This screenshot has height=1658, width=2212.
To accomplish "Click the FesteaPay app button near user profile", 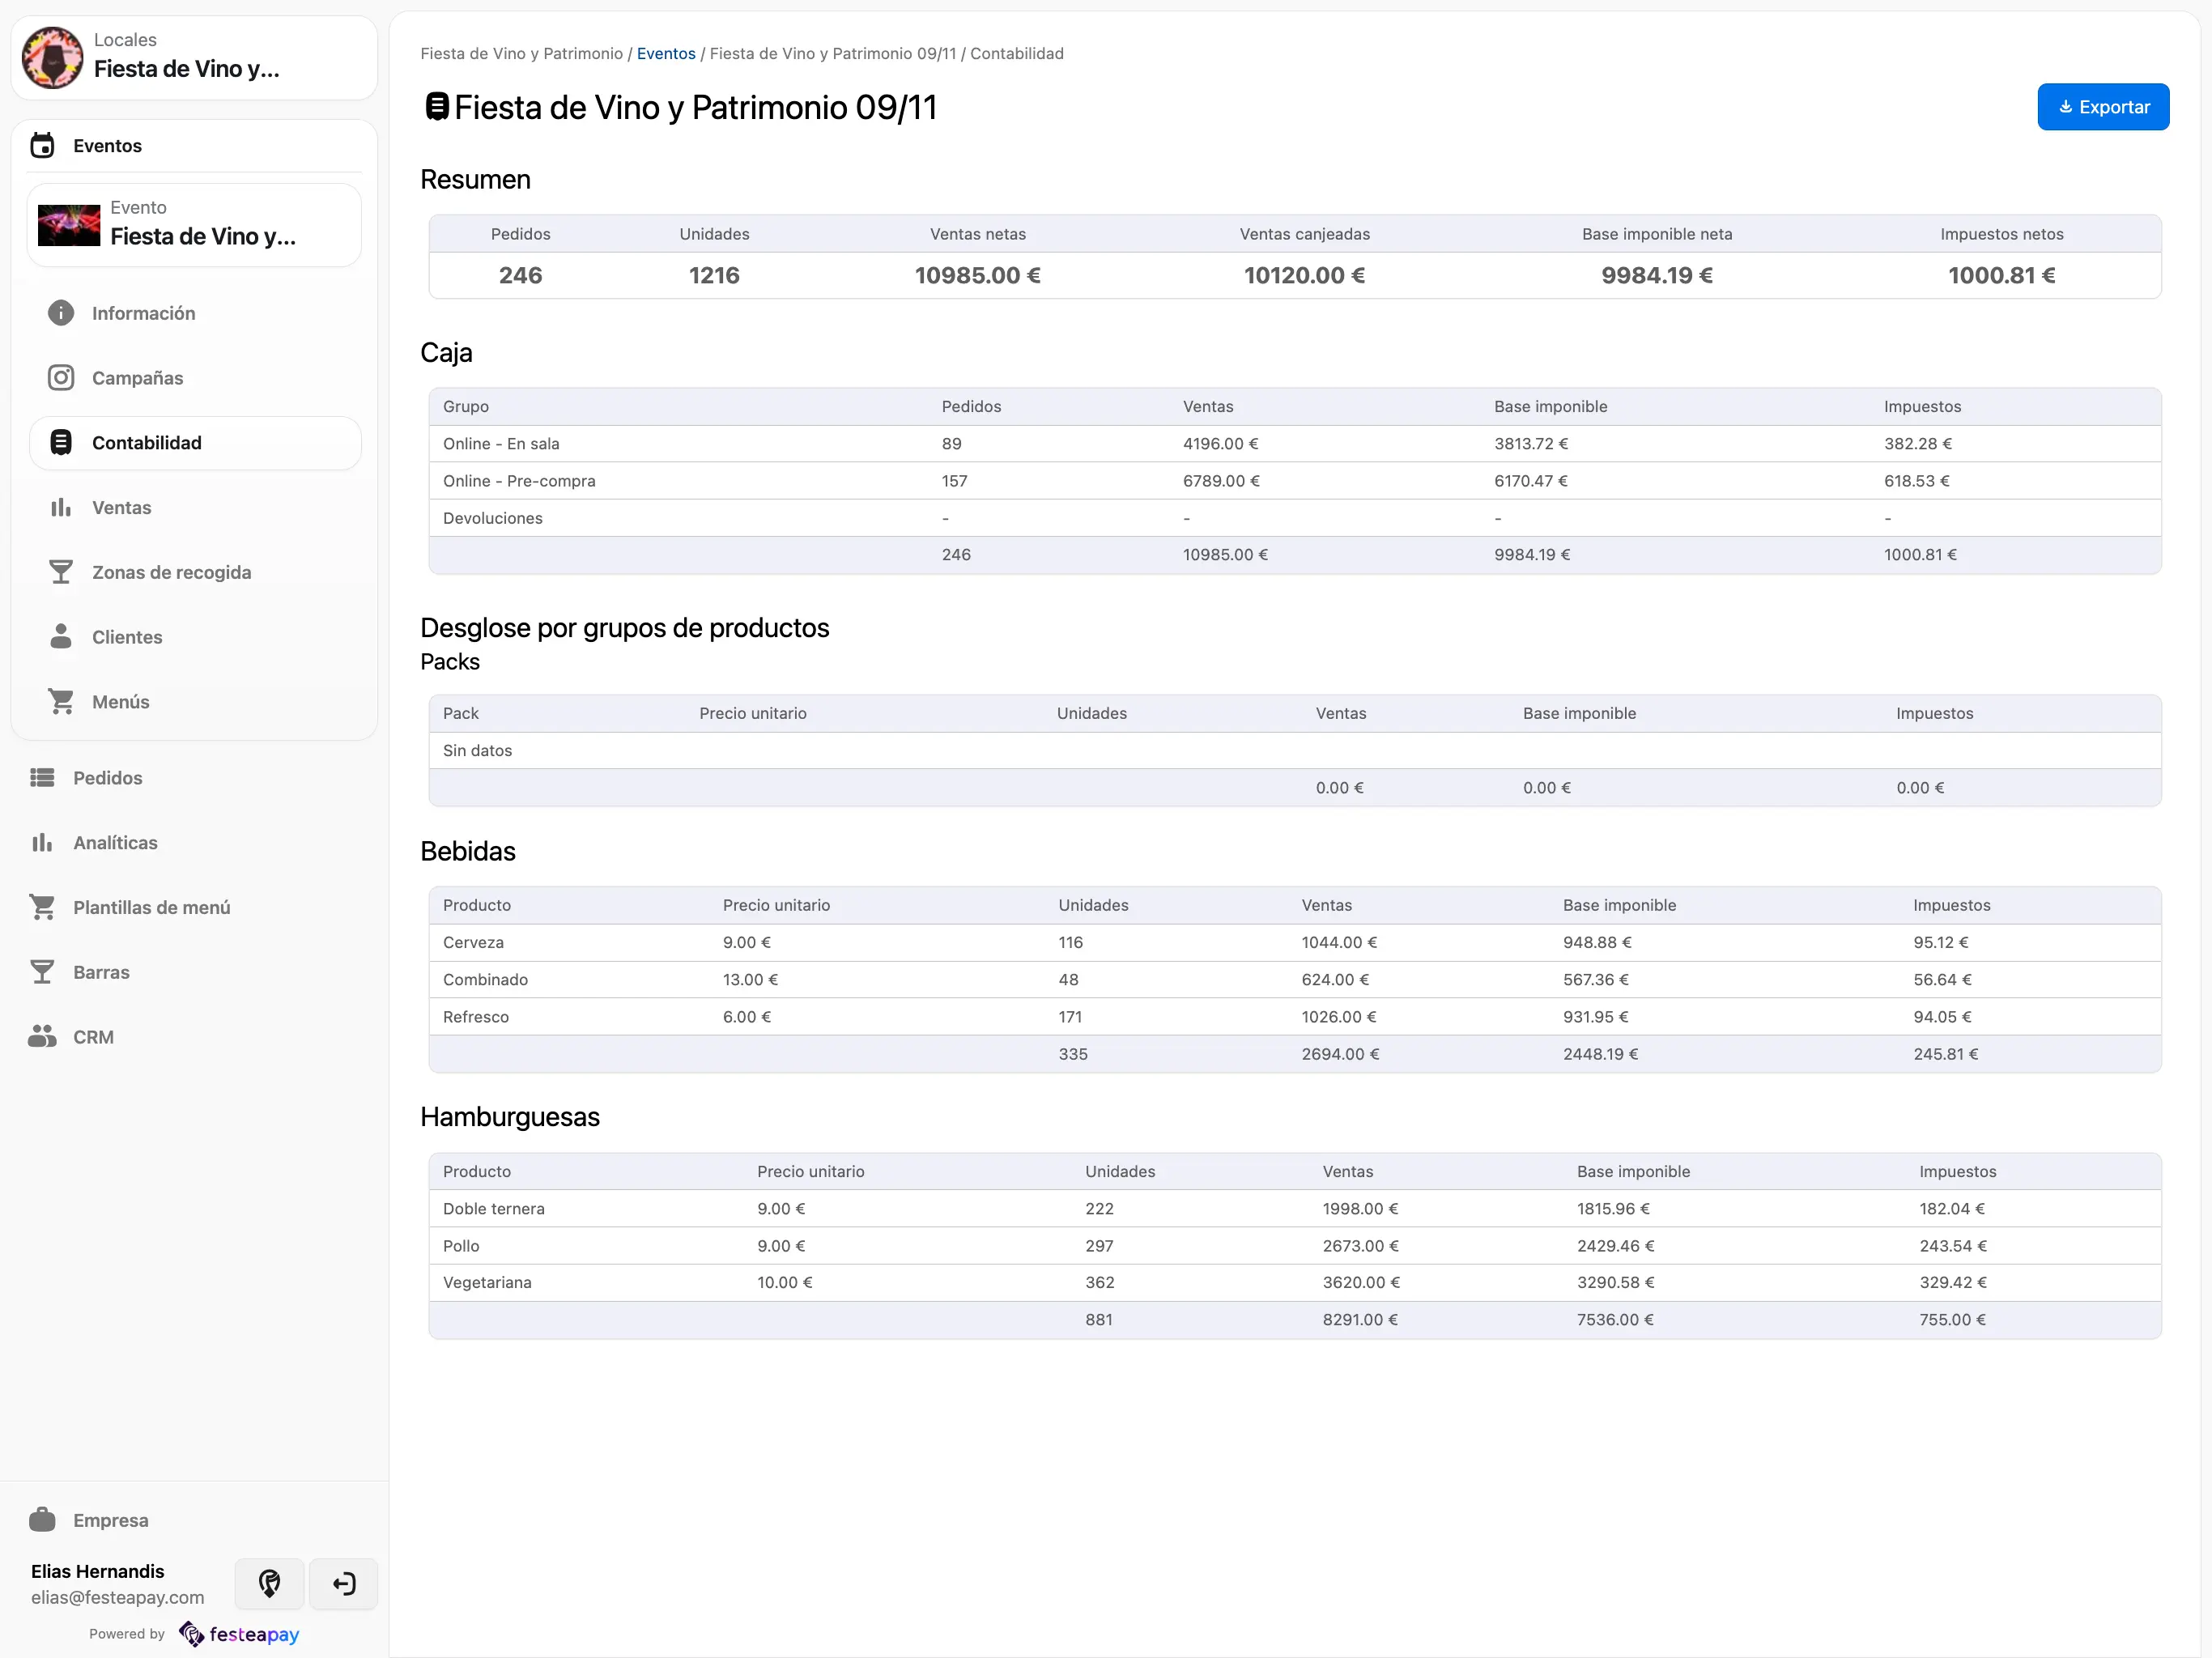I will (x=268, y=1584).
